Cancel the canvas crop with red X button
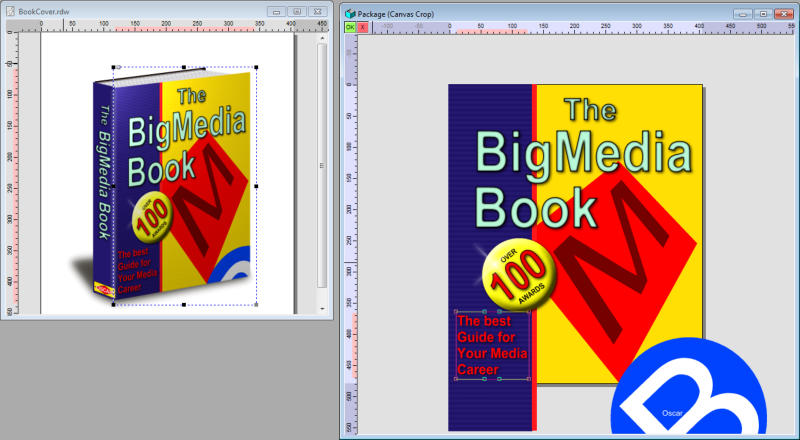800x440 pixels. pos(362,28)
